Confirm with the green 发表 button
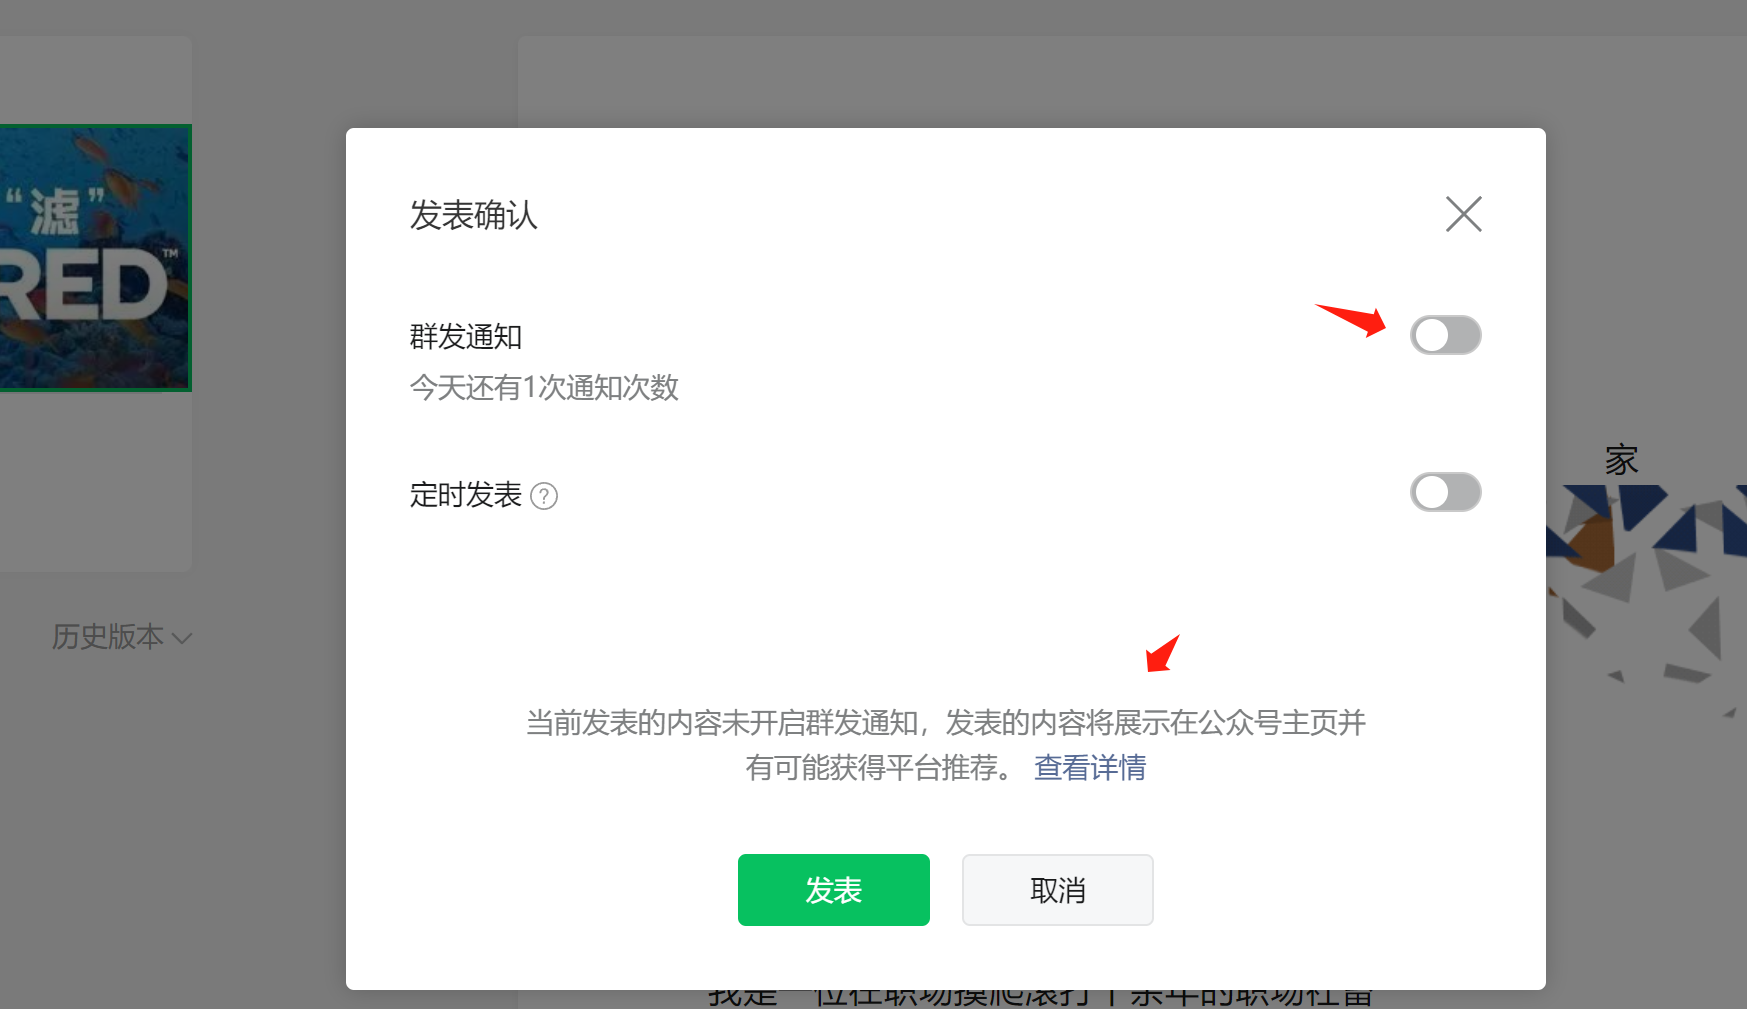This screenshot has height=1009, width=1747. point(834,890)
